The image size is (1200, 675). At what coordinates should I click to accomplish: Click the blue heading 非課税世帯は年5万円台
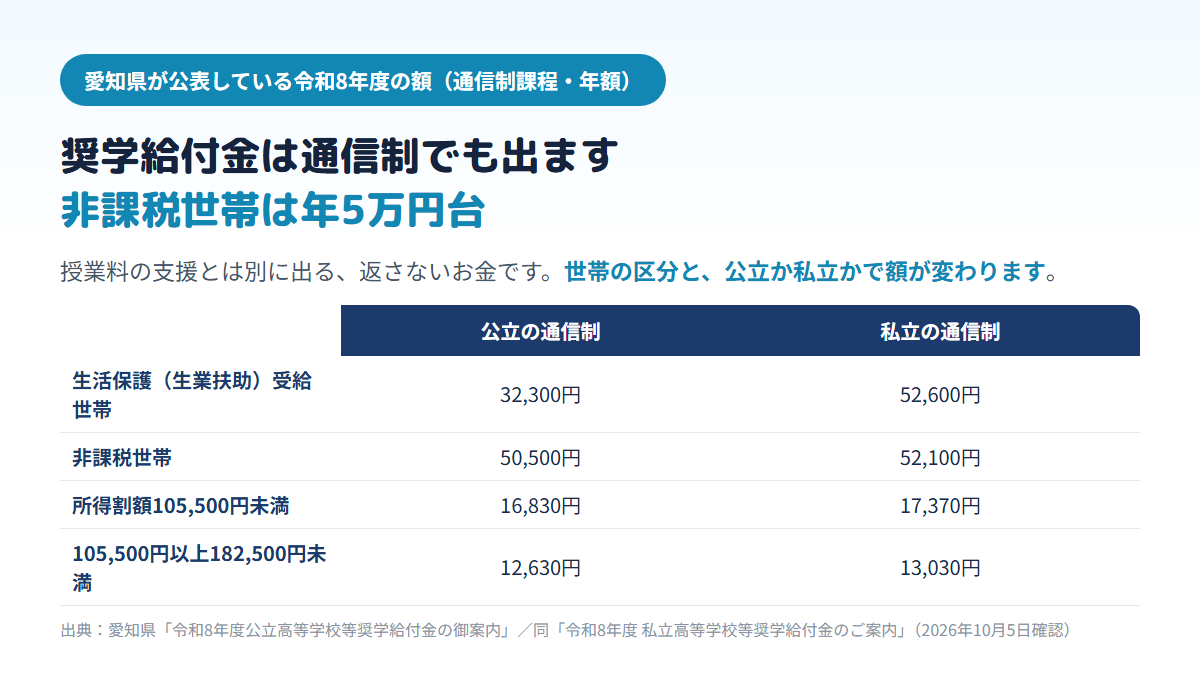[x=273, y=212]
